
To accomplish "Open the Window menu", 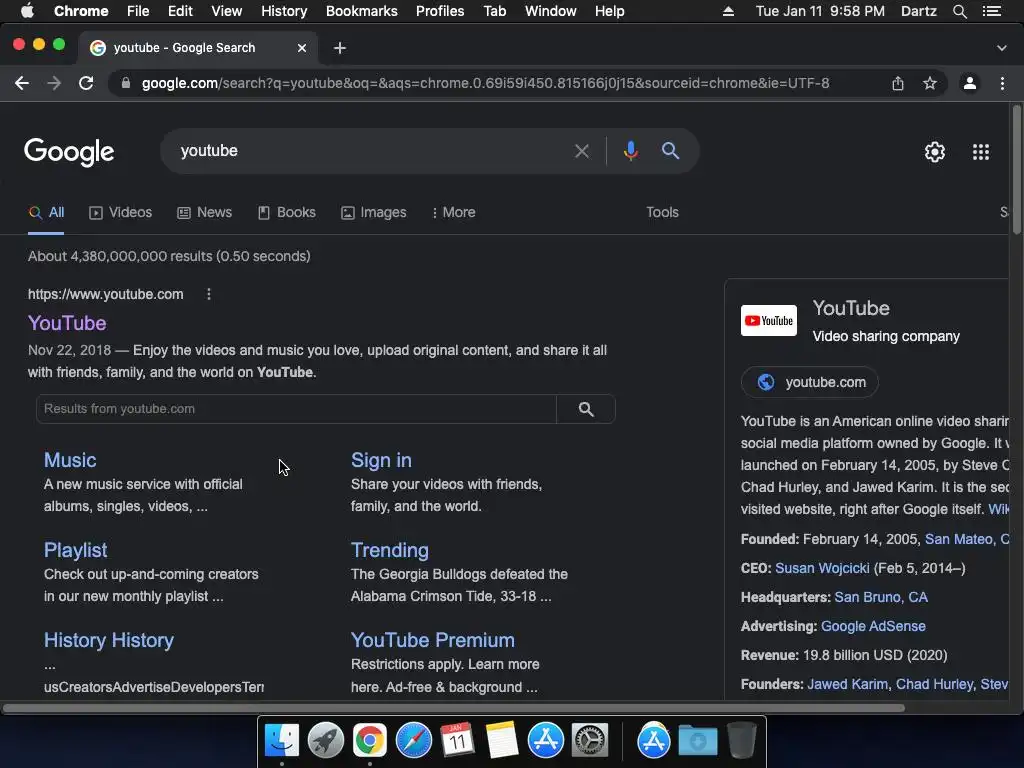I will 551,11.
